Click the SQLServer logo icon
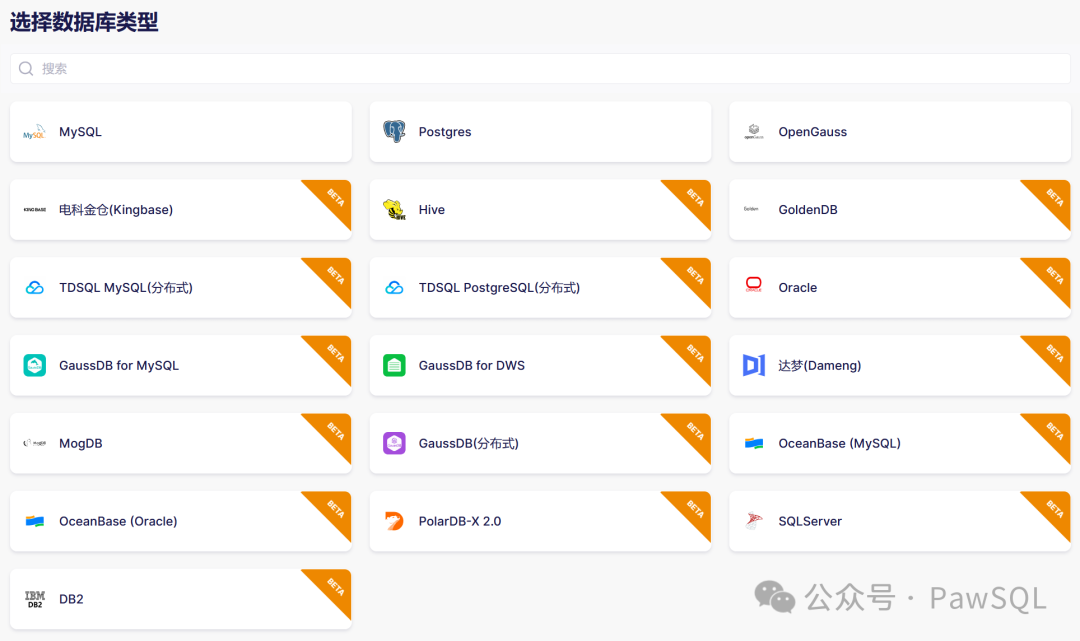The image size is (1080, 641). tap(754, 521)
